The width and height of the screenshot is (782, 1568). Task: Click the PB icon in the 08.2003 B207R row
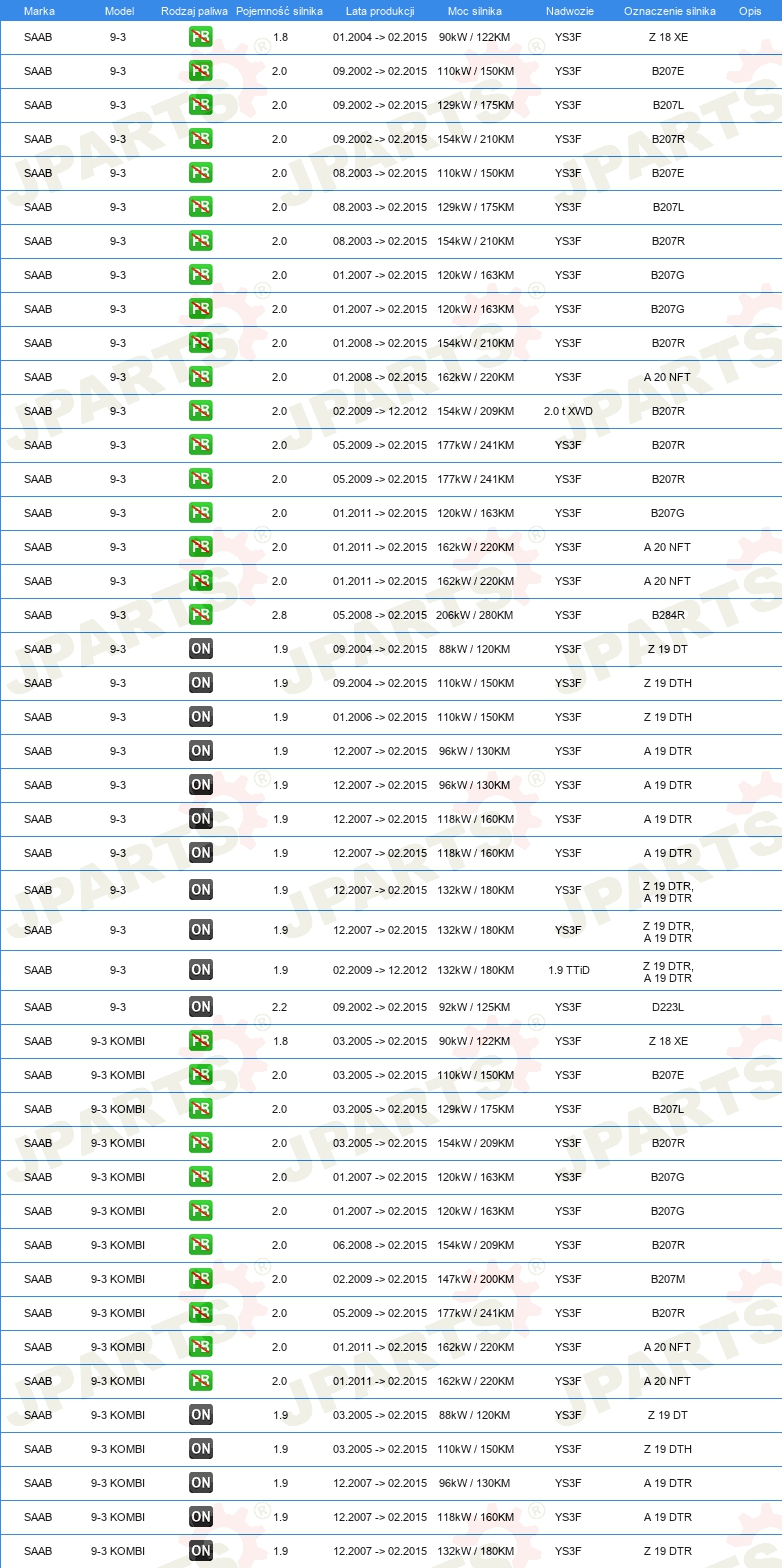pos(200,242)
